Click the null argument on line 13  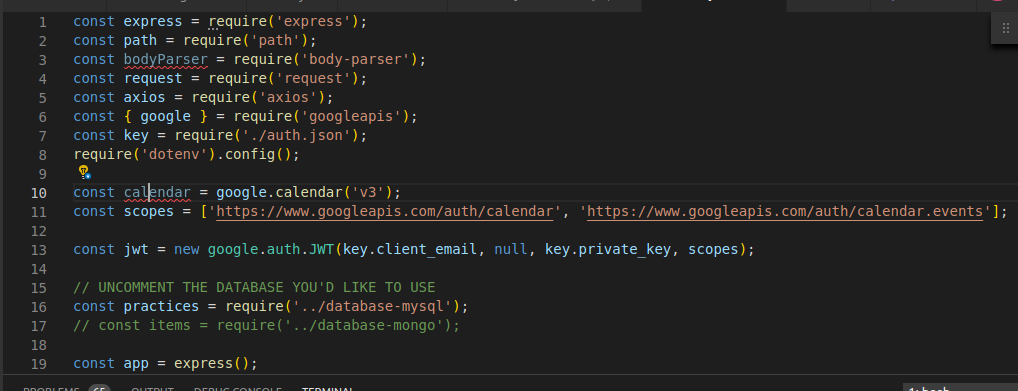pyautogui.click(x=511, y=249)
